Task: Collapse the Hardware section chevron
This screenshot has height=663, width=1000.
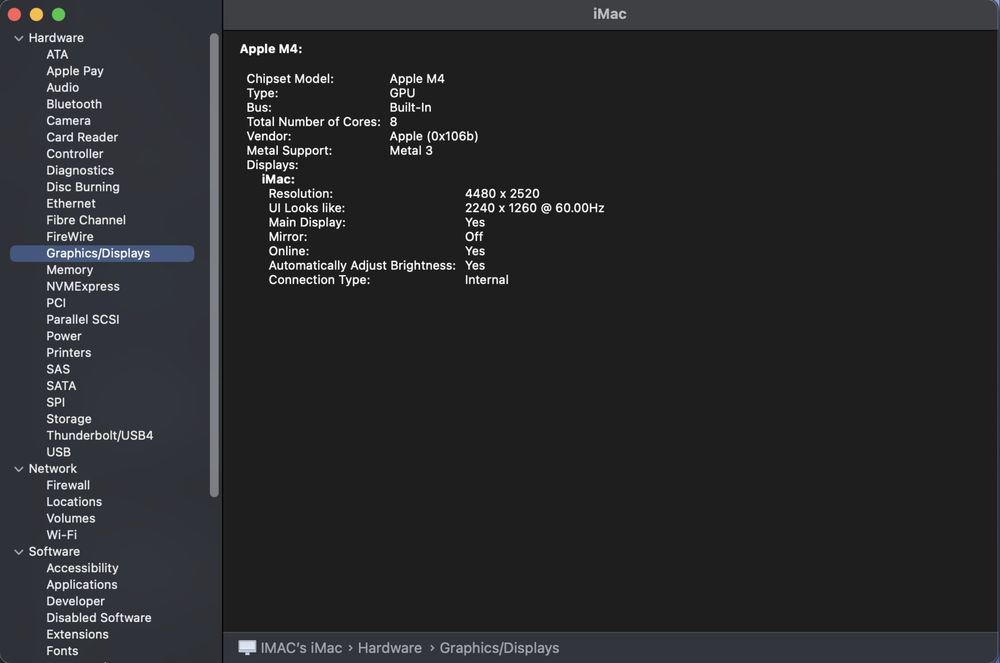Action: coord(18,38)
